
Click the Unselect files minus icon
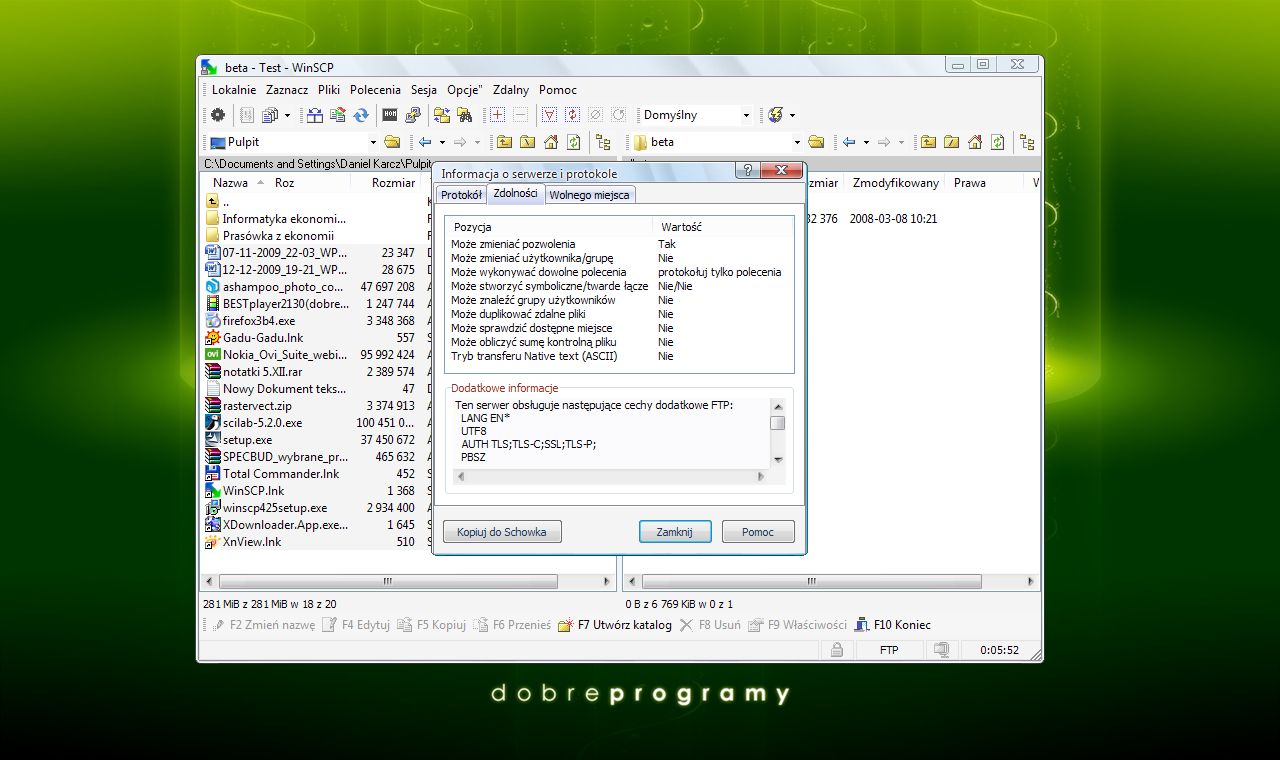click(x=520, y=115)
